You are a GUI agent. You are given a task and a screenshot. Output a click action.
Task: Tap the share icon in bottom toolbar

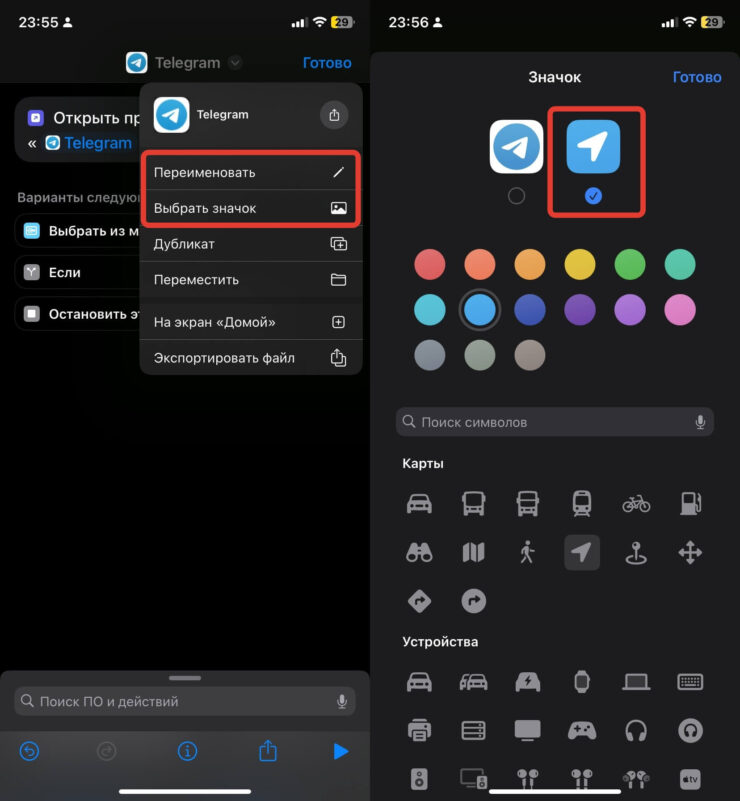[267, 751]
